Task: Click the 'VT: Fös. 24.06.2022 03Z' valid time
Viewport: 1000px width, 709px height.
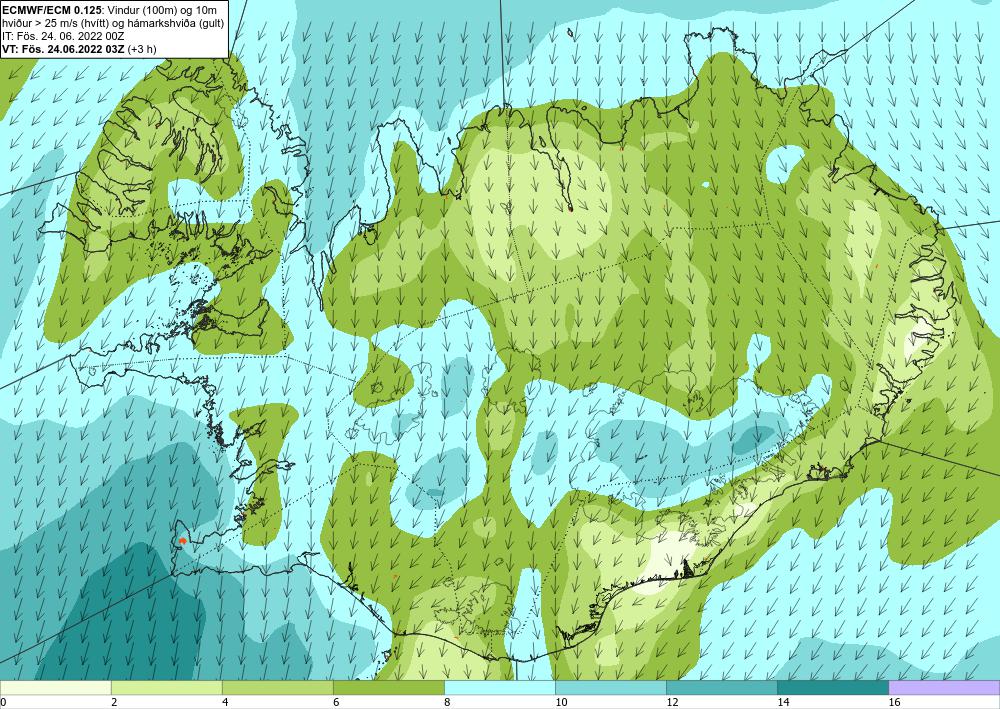Action: click(63, 49)
